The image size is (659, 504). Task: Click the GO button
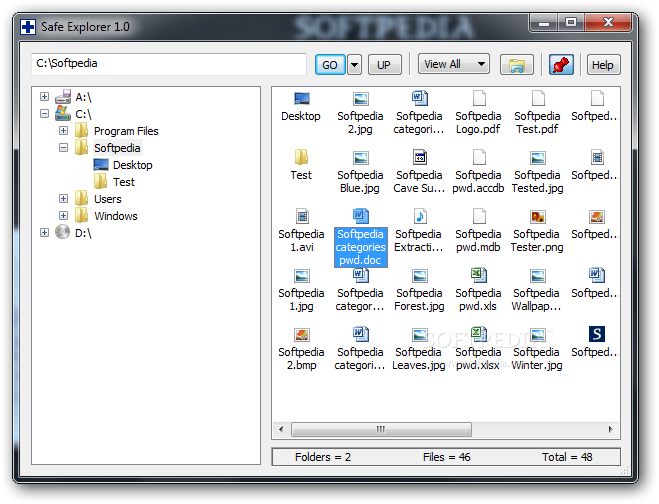(330, 65)
